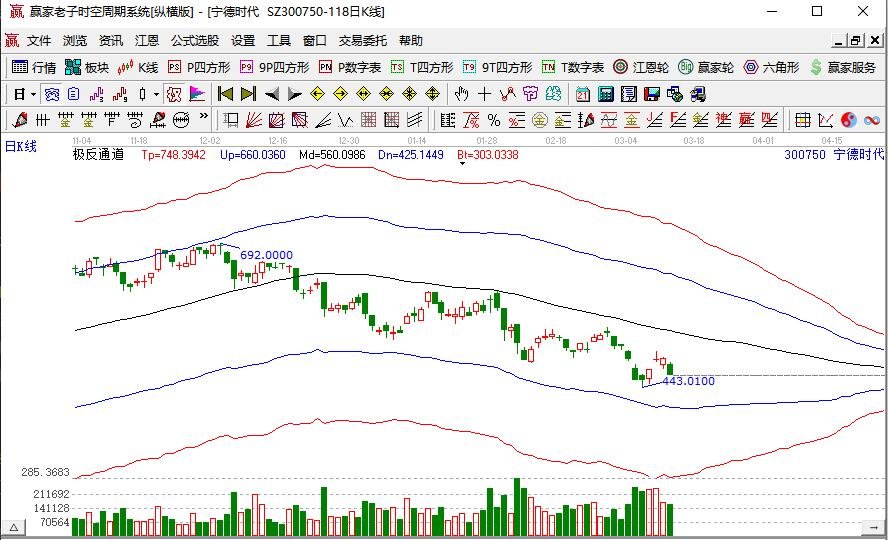Viewport: 888px width, 540px height.
Task: Open the 9P四方形 tool
Action: point(275,67)
